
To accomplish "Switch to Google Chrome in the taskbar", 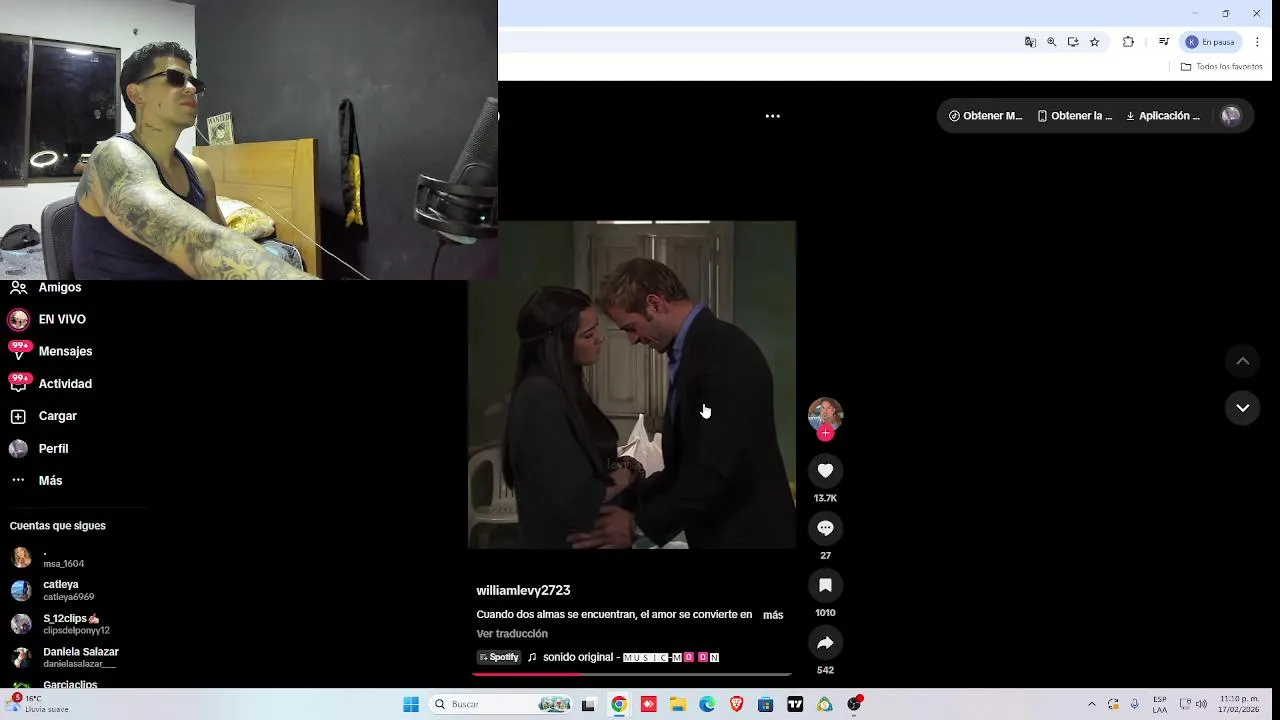I will [619, 704].
